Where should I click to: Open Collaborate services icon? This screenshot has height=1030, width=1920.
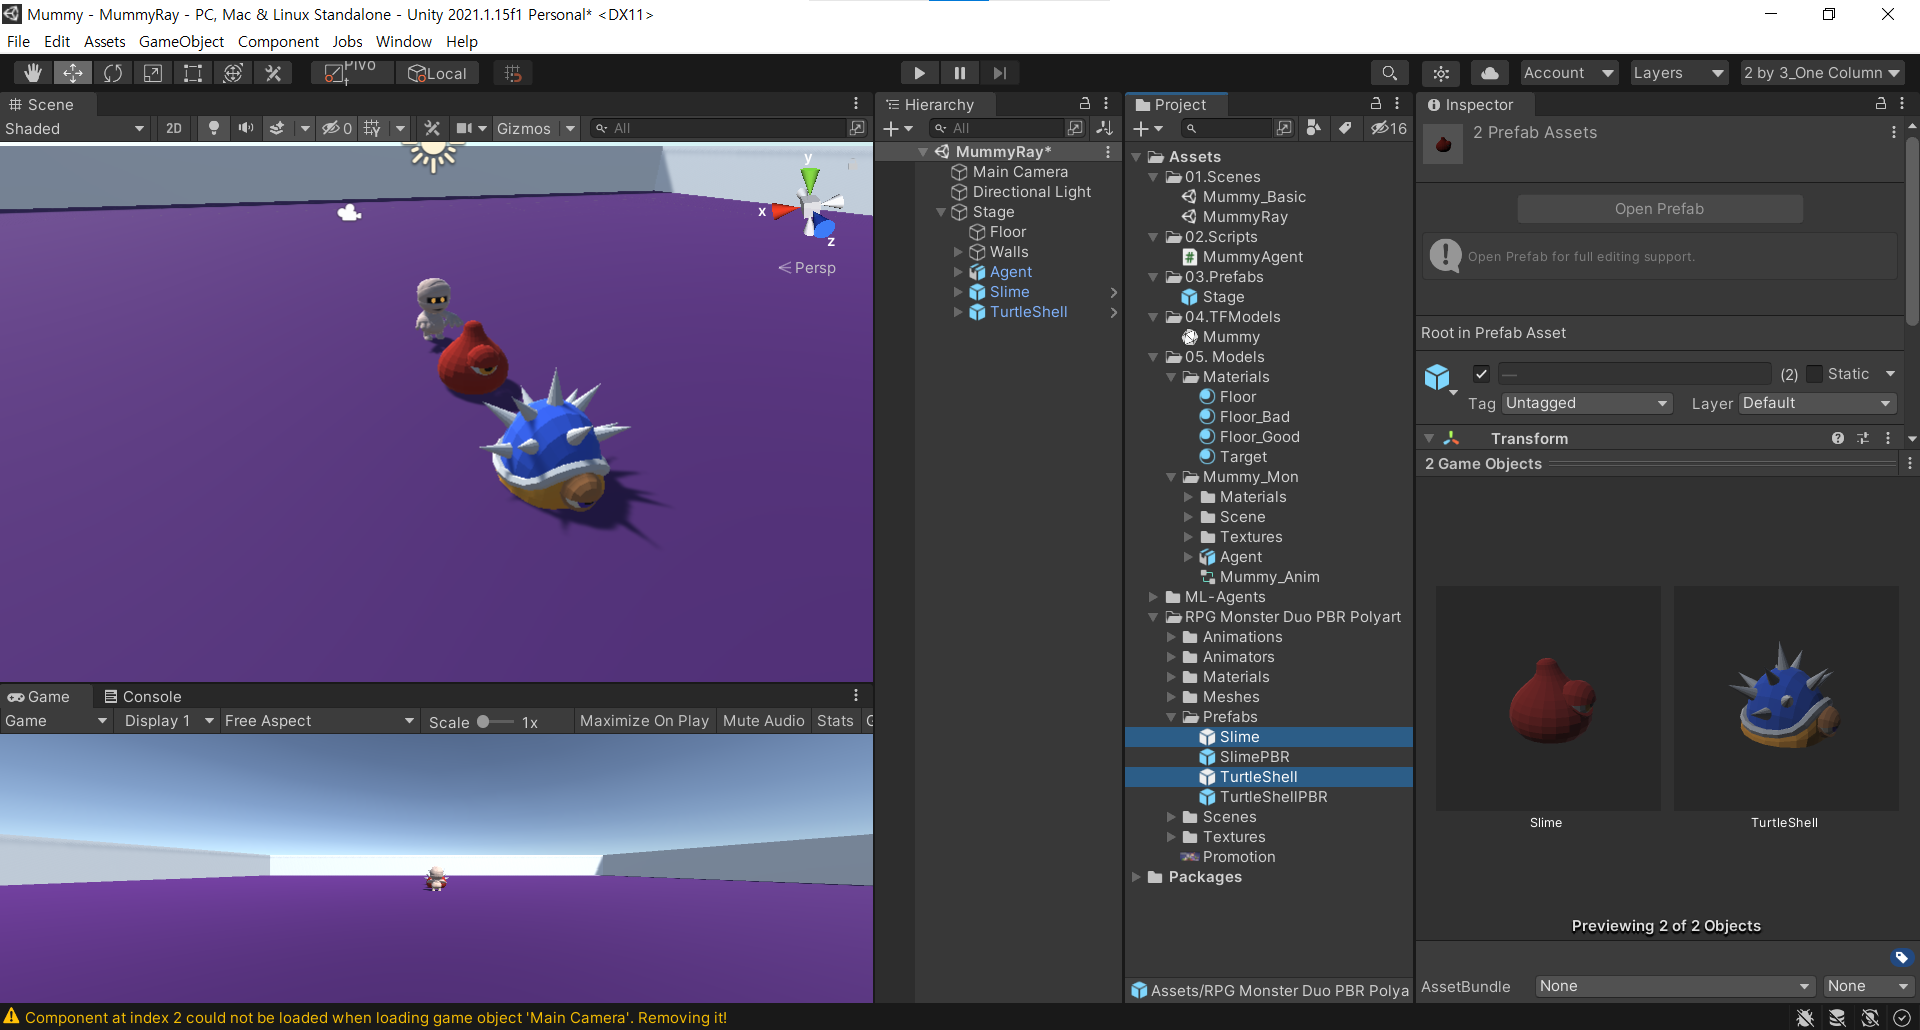tap(1441, 73)
